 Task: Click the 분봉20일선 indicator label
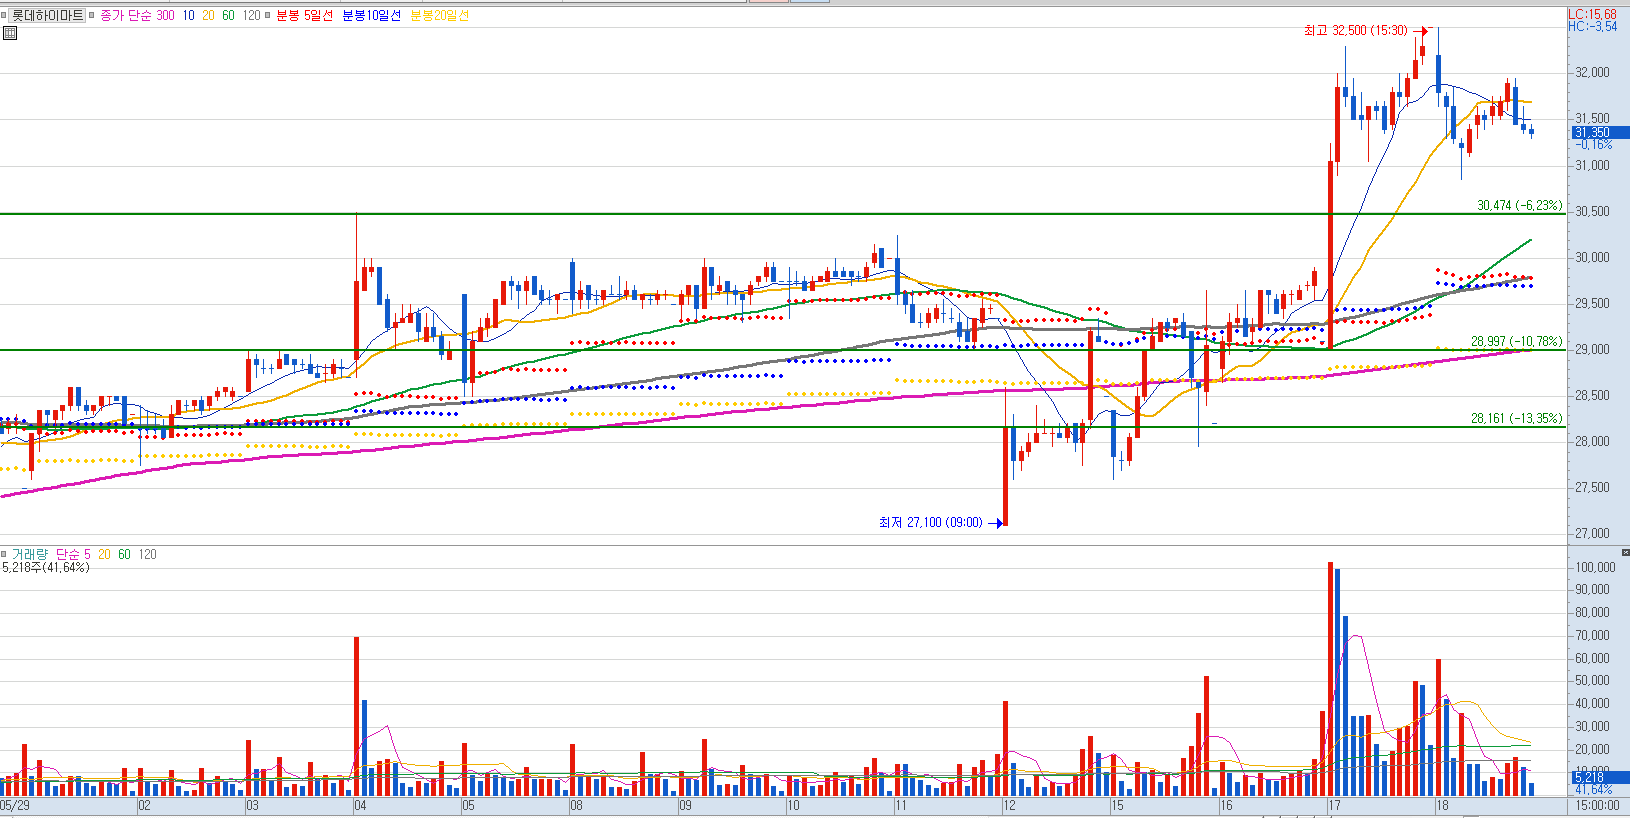point(439,15)
